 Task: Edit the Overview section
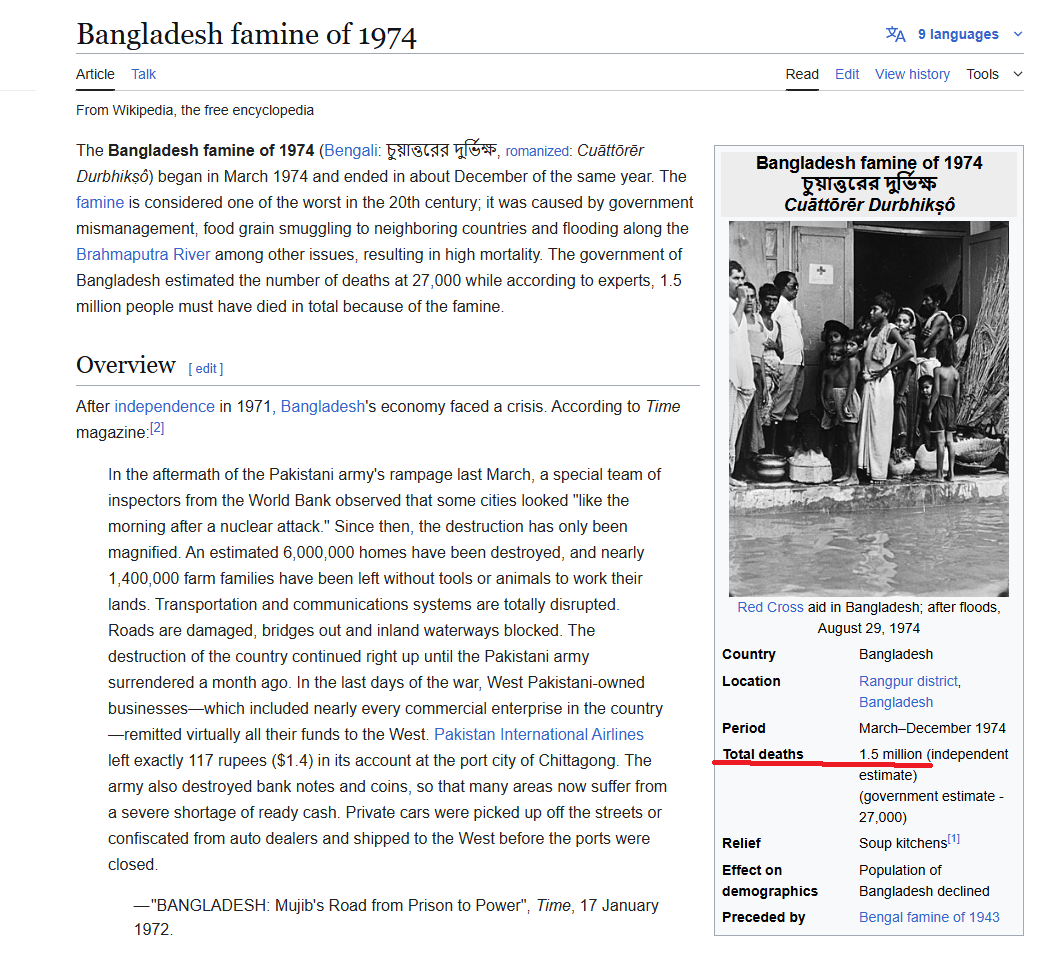[206, 369]
